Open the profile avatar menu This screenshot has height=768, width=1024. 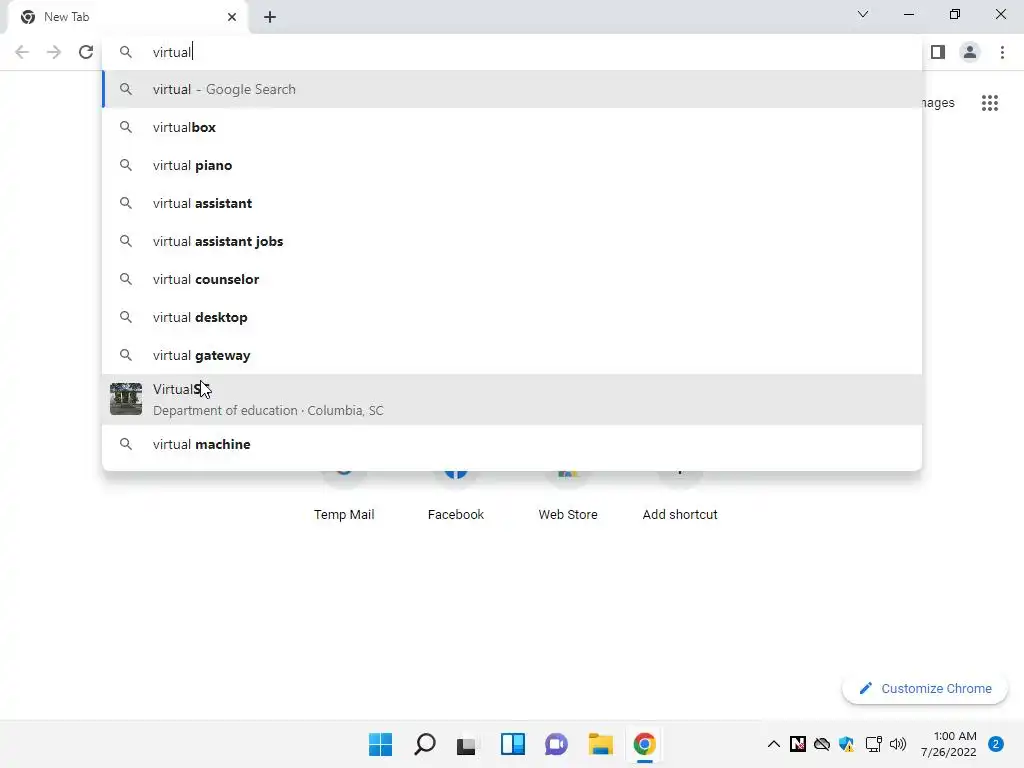[970, 52]
